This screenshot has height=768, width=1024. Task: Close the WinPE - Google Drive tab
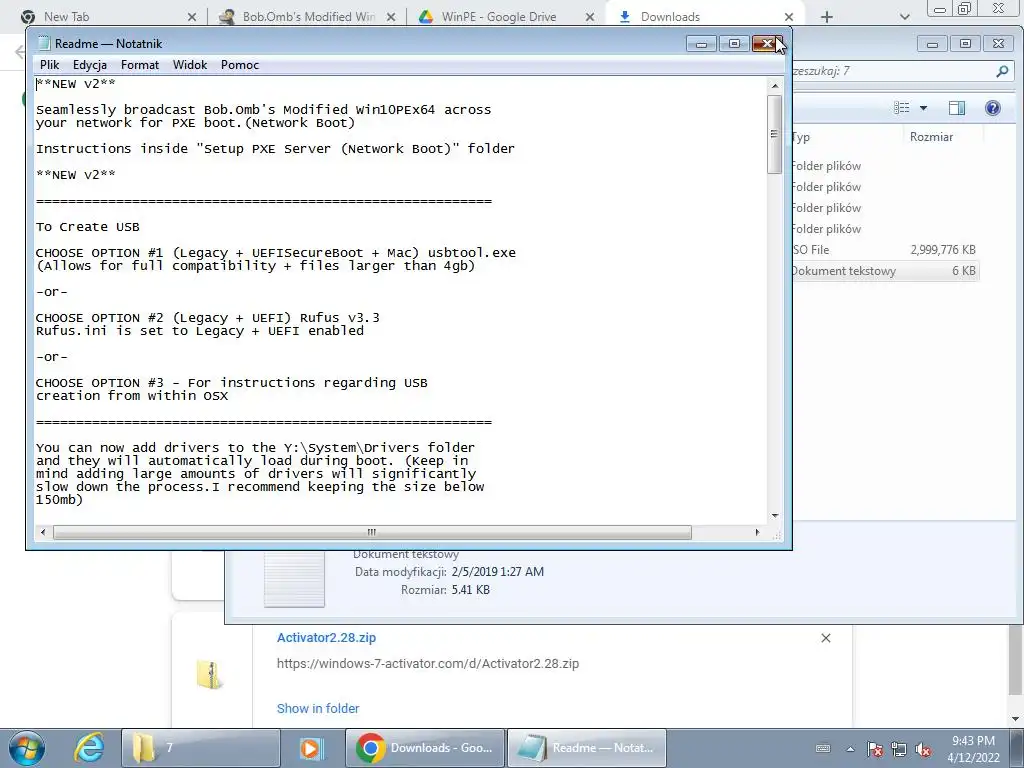(x=590, y=17)
